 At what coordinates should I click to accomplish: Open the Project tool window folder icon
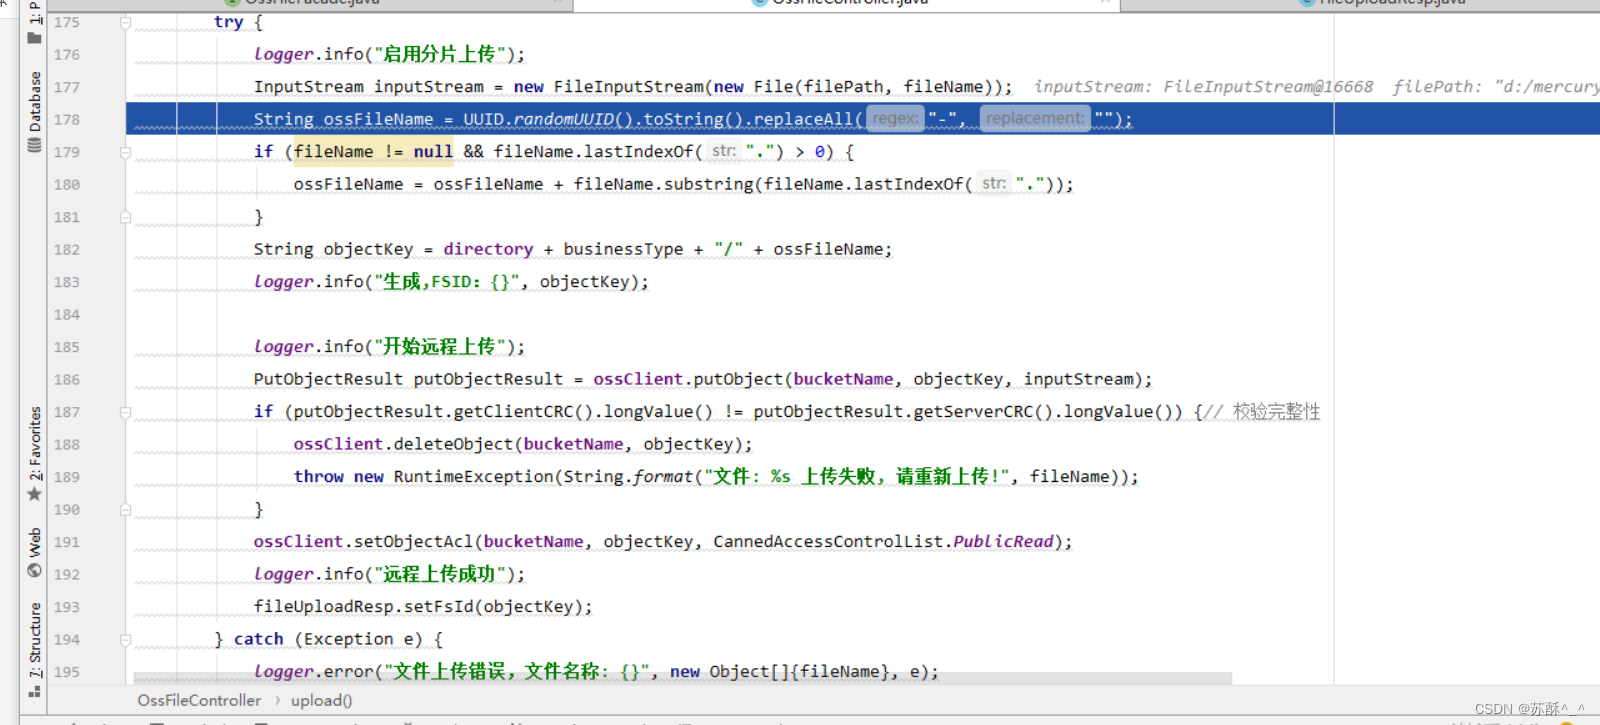(x=34, y=37)
